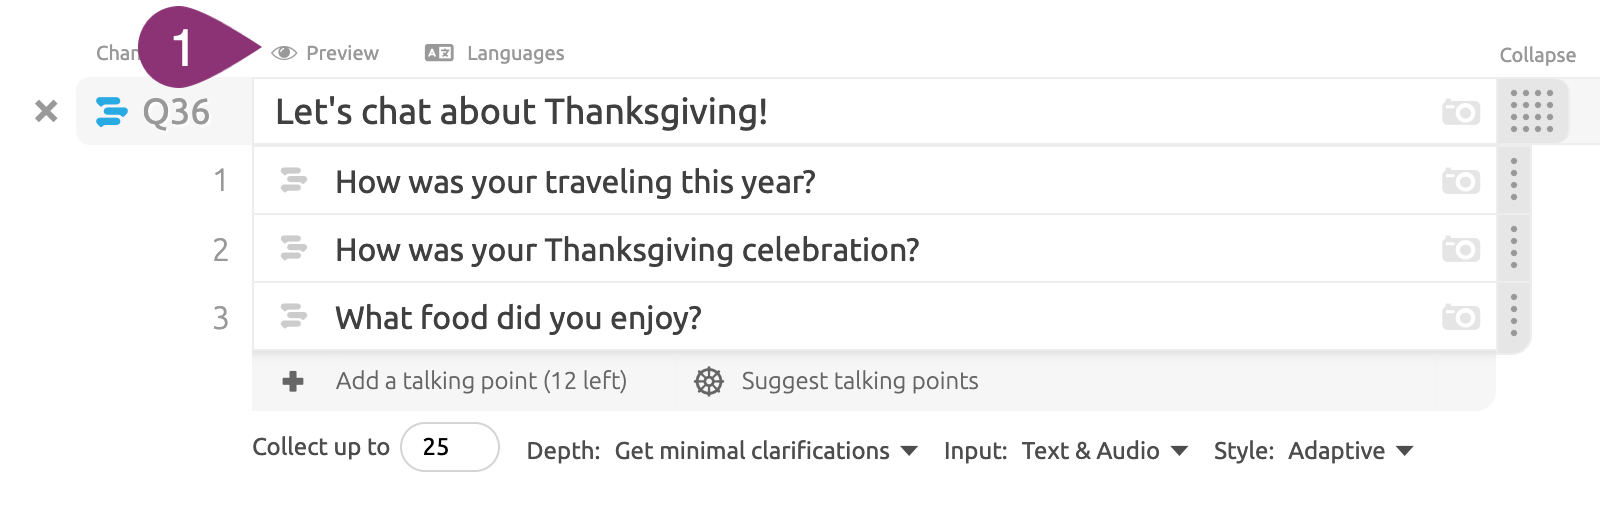
Task: Open the grid drag handle for Q36
Action: click(1532, 111)
